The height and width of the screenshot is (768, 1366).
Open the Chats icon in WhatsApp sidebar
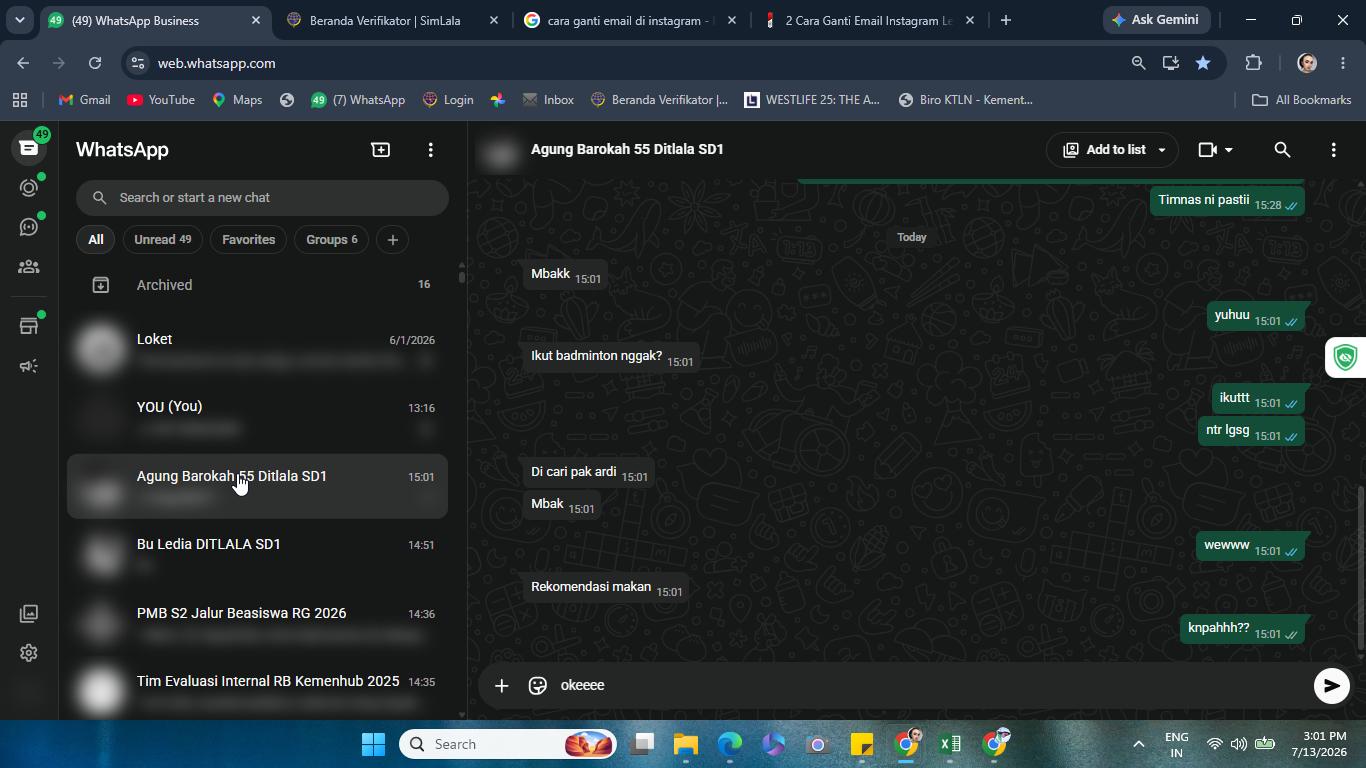coord(29,148)
